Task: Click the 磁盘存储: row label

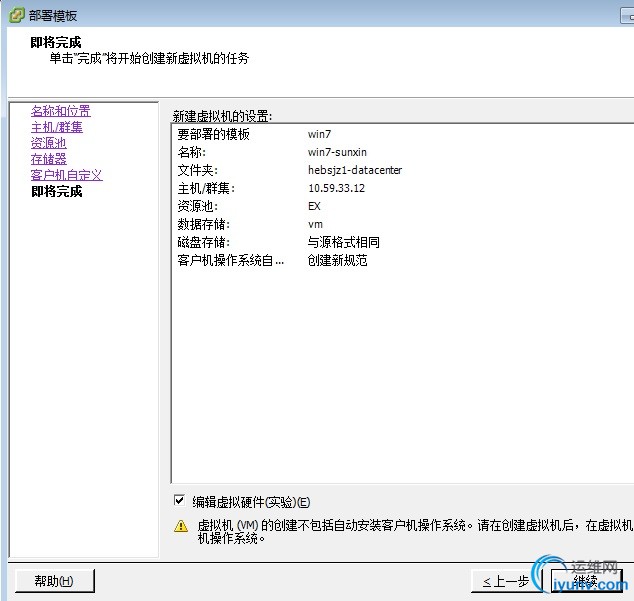Action: click(204, 242)
